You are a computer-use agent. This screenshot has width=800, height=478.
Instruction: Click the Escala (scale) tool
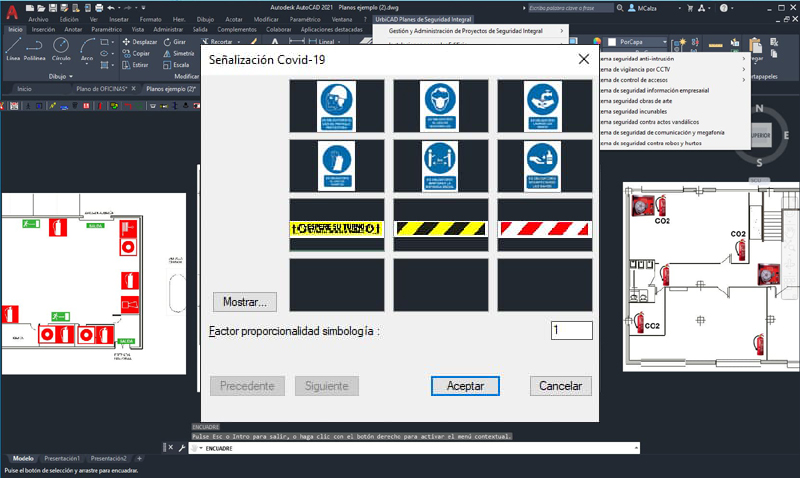(176, 65)
